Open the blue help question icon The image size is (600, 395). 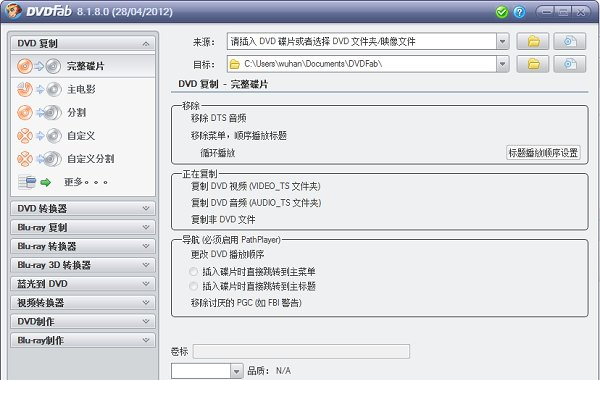(519, 12)
